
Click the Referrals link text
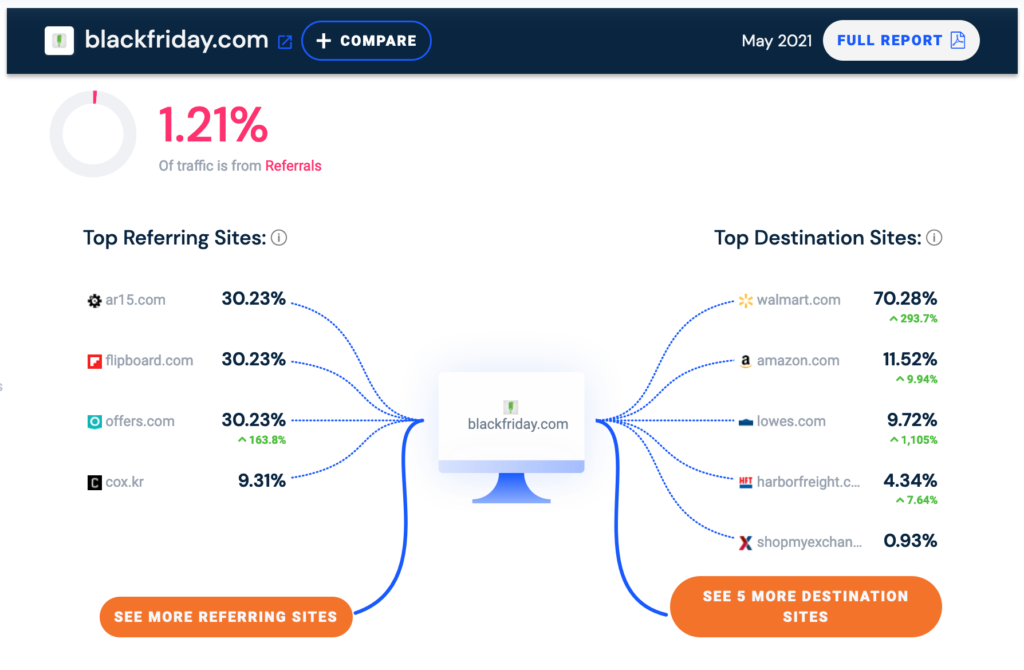pyautogui.click(x=293, y=166)
